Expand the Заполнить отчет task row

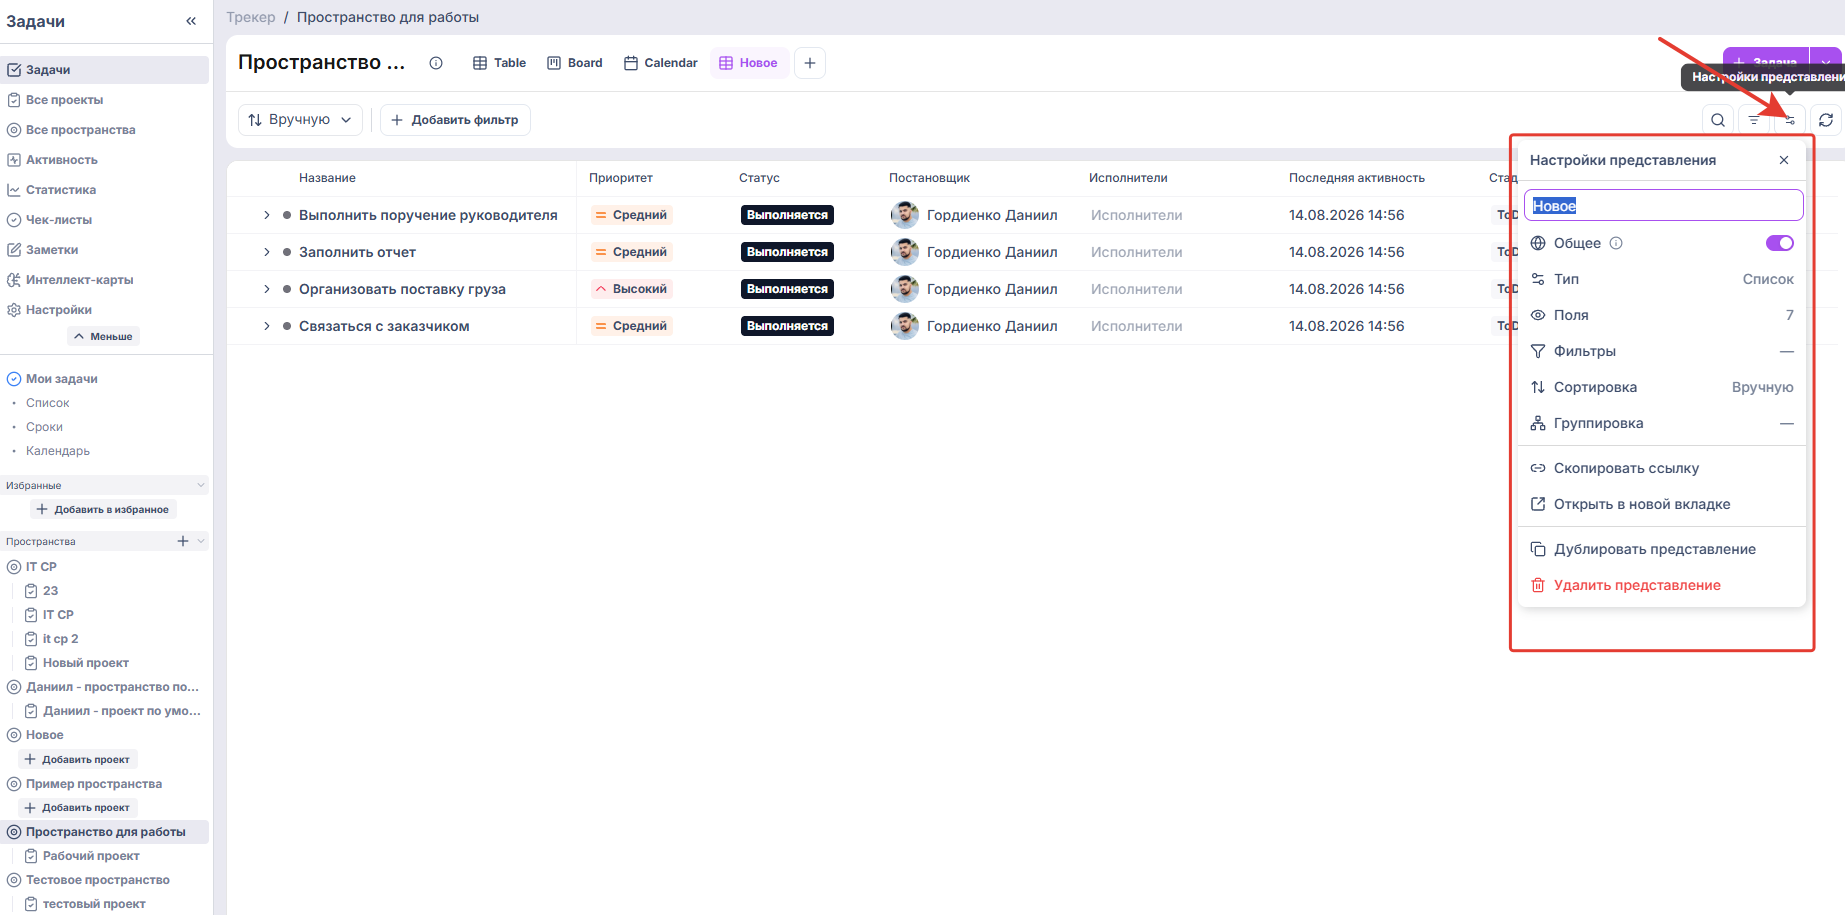coord(267,252)
